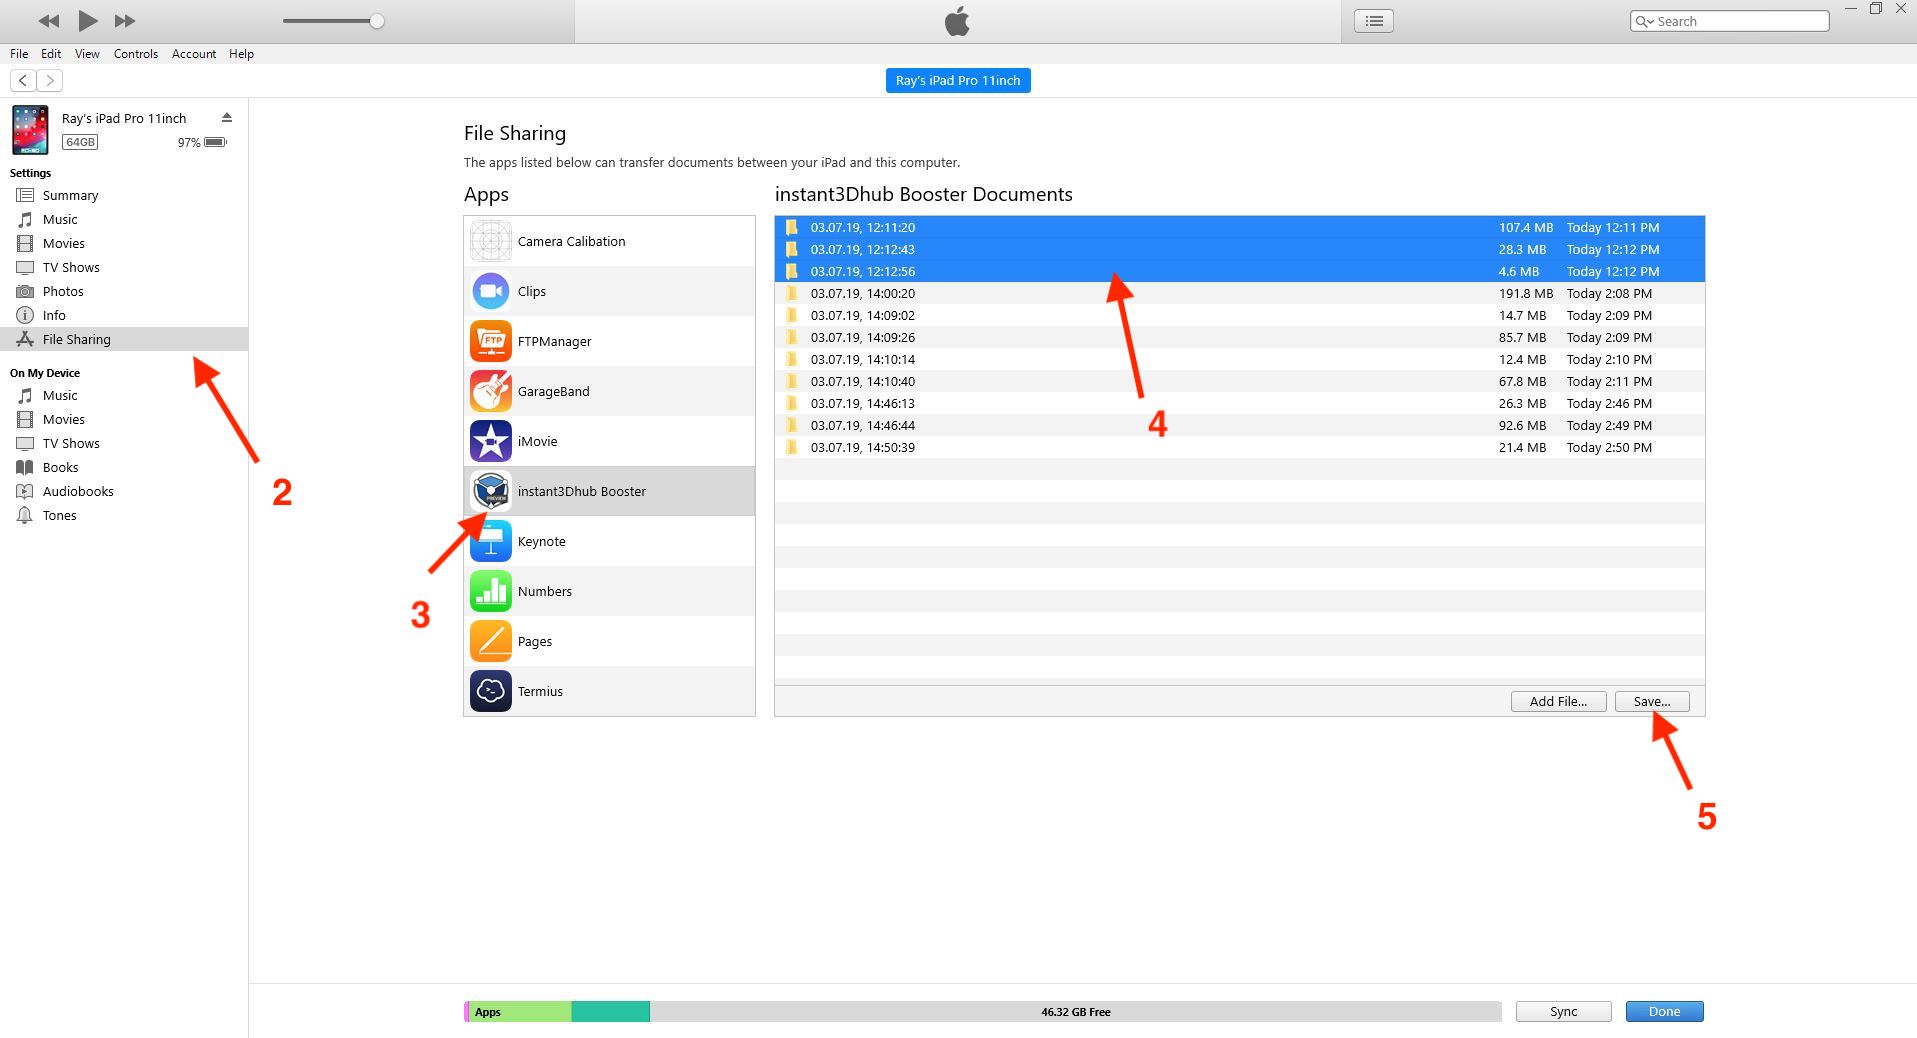Select folder 03.07.19, 14:09:02

coord(1240,316)
